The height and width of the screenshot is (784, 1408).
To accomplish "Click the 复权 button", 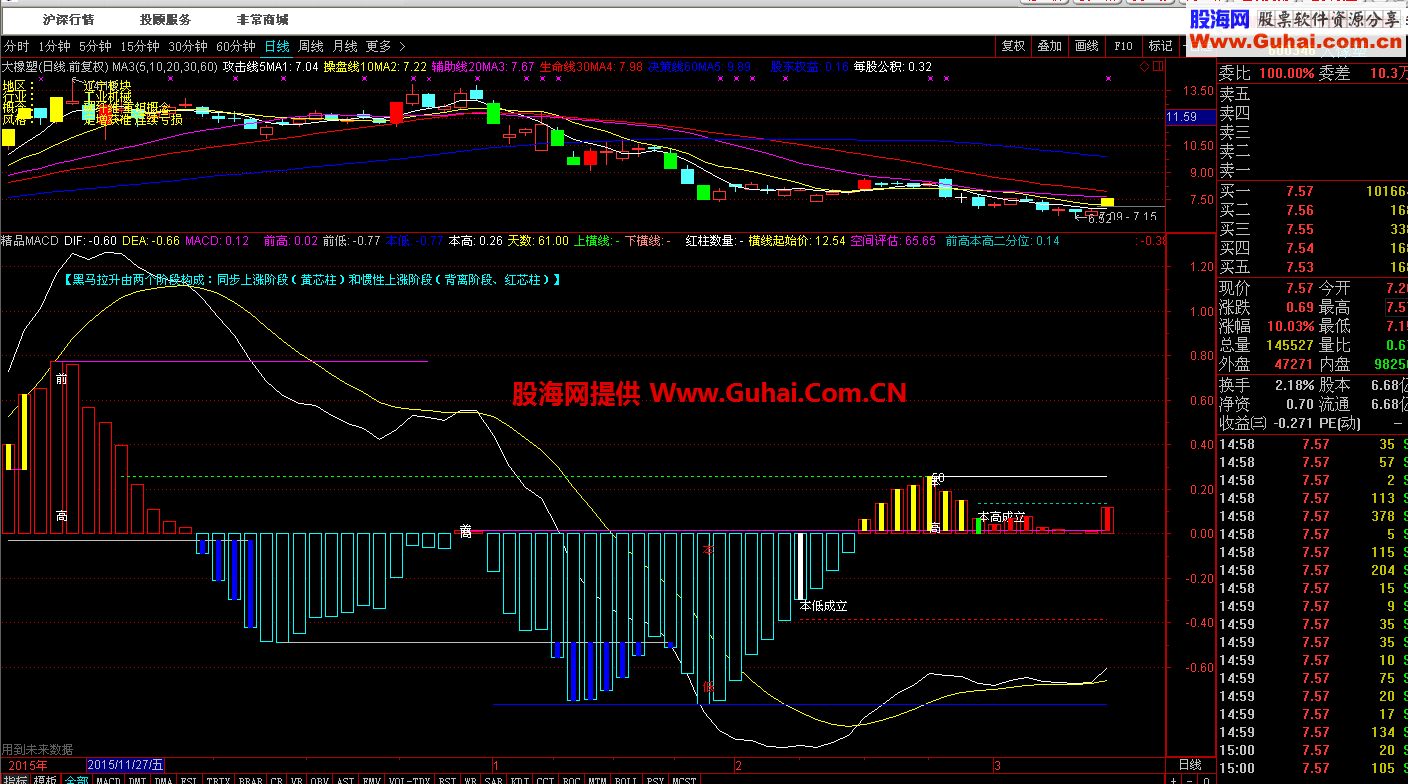I will point(1014,46).
